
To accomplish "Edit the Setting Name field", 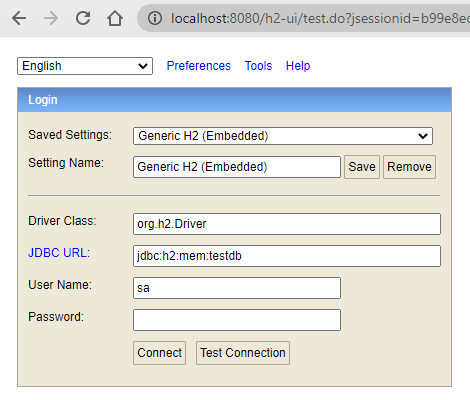I will click(x=237, y=167).
